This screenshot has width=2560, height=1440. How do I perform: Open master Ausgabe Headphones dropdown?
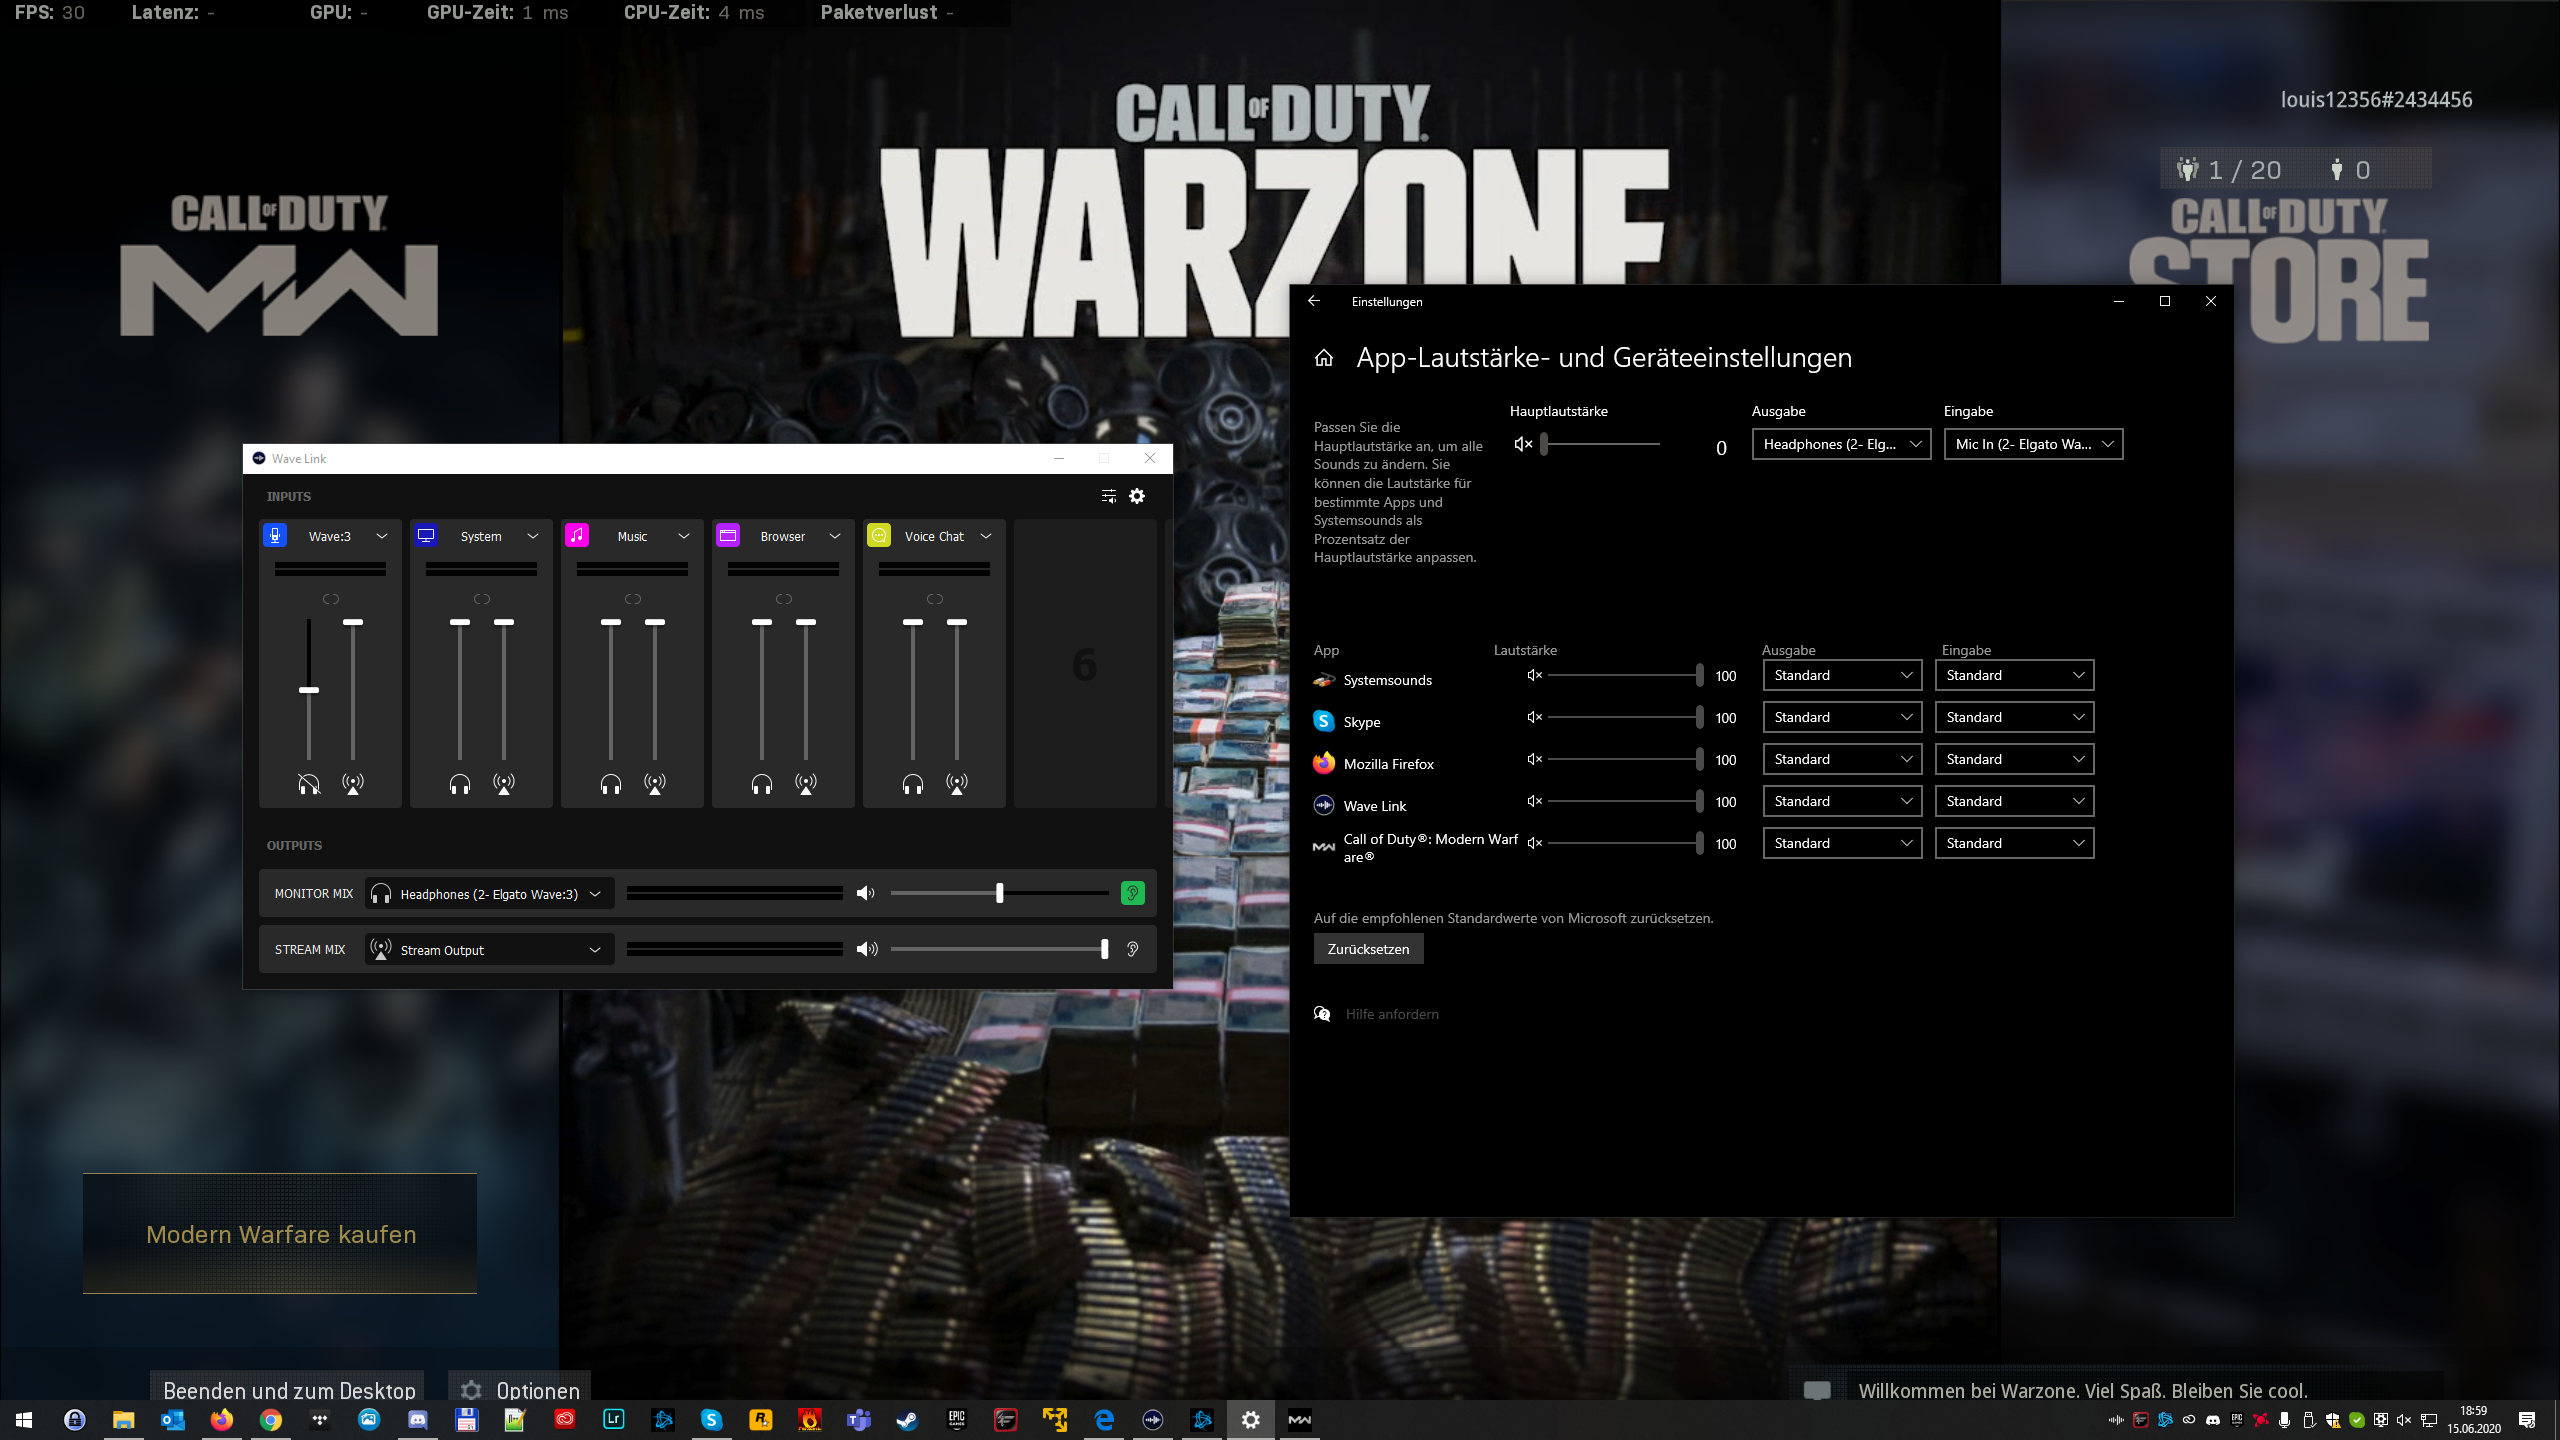pyautogui.click(x=1841, y=444)
